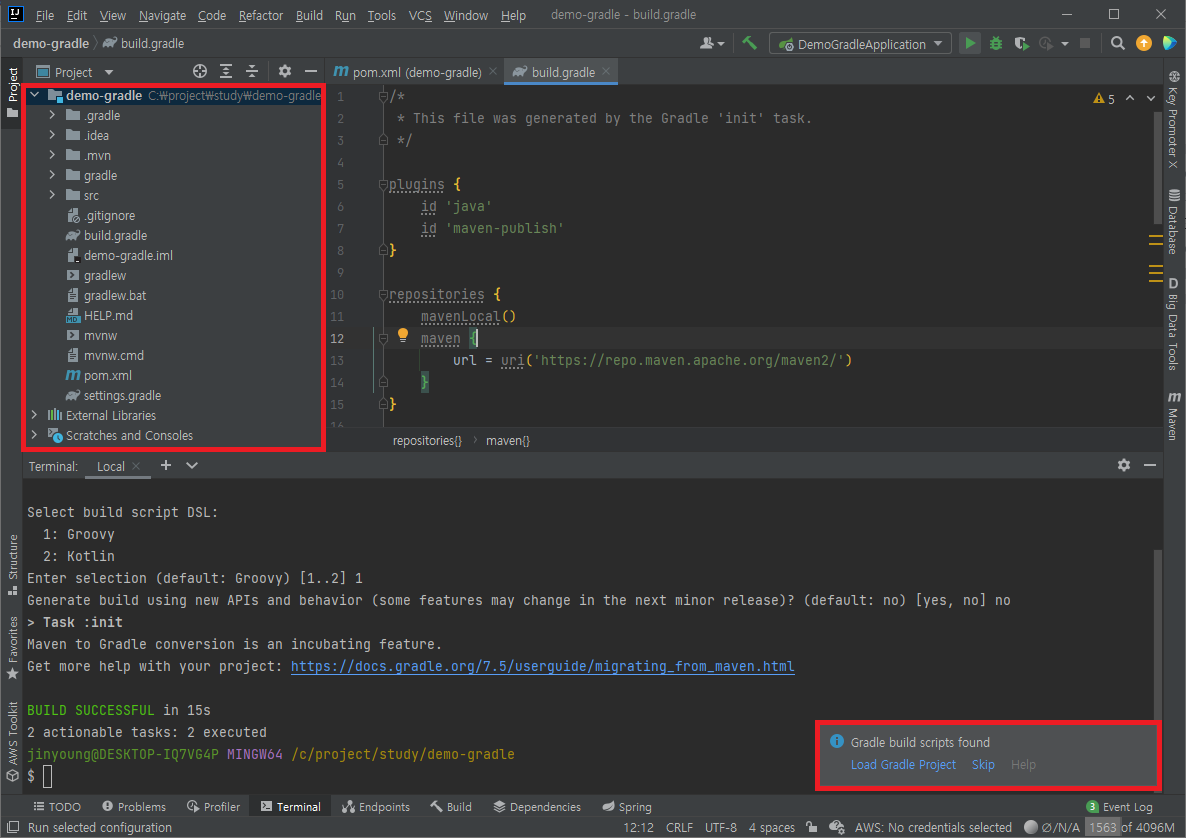Open the File menu
The width and height of the screenshot is (1186, 838).
[45, 15]
